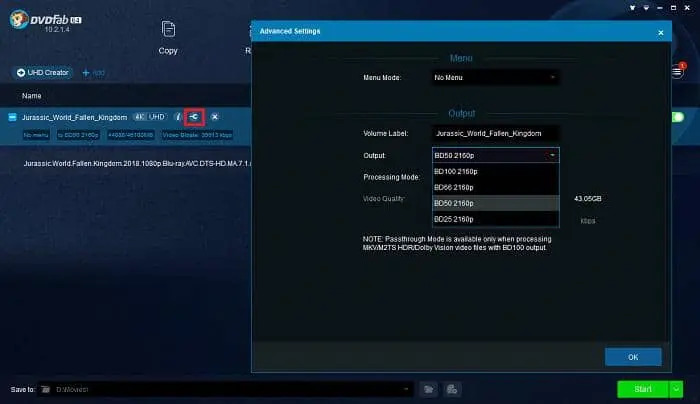Add a new source with plus button

pos(93,72)
